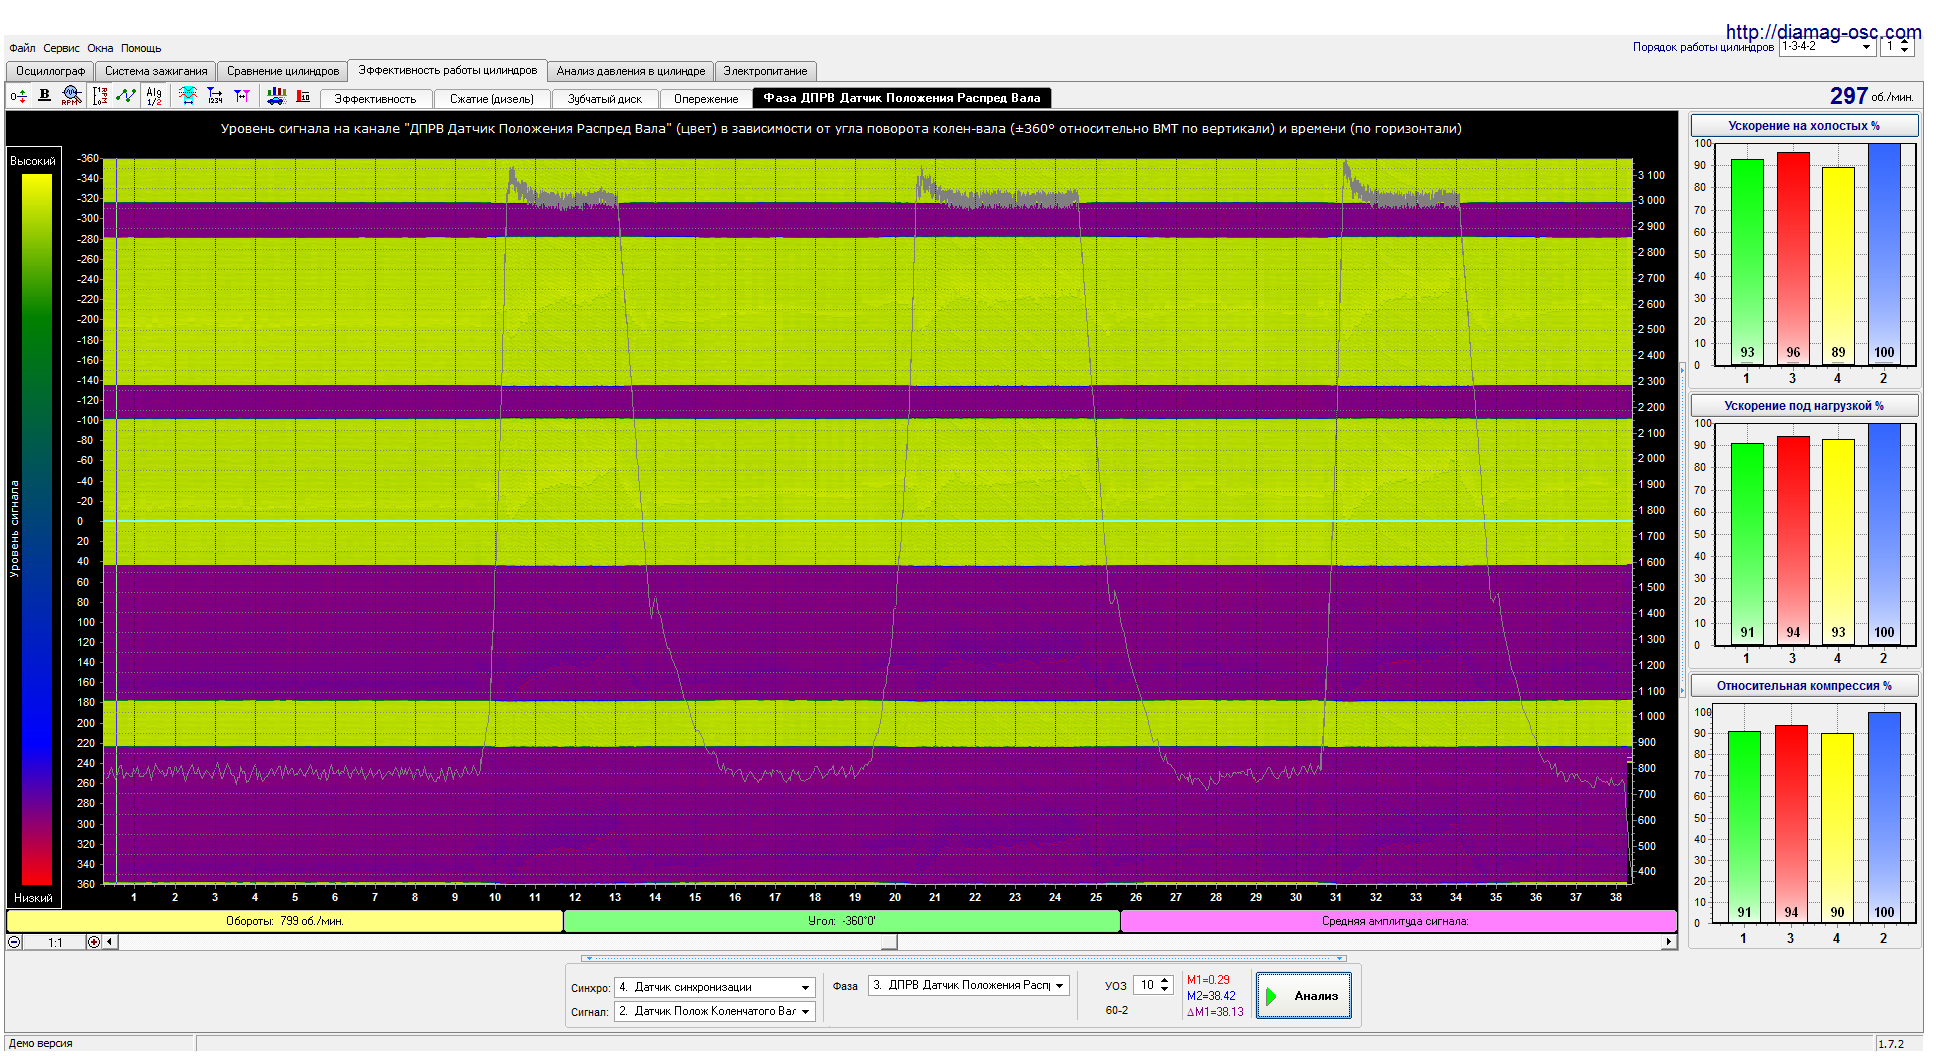Click the bold B toolbar icon
This screenshot has height=1056, width=1936.
[44, 95]
